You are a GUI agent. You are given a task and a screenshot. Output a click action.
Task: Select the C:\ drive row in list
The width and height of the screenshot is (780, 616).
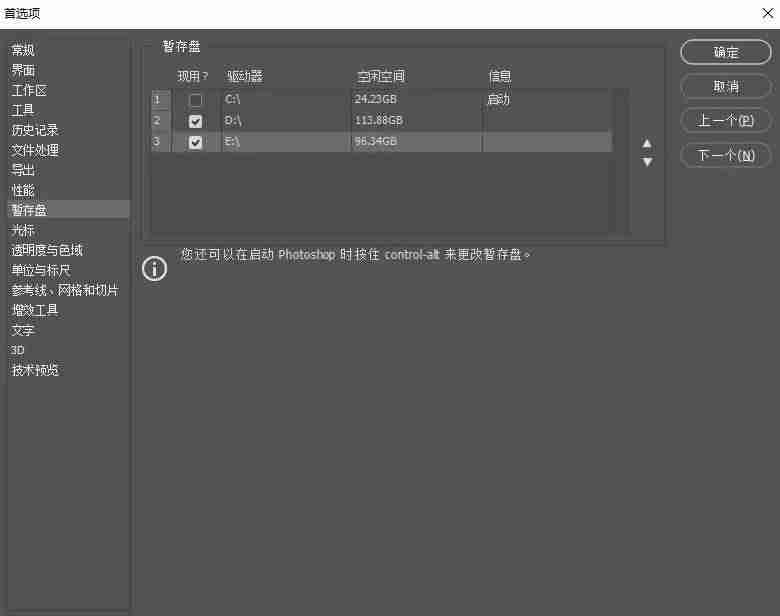point(382,100)
